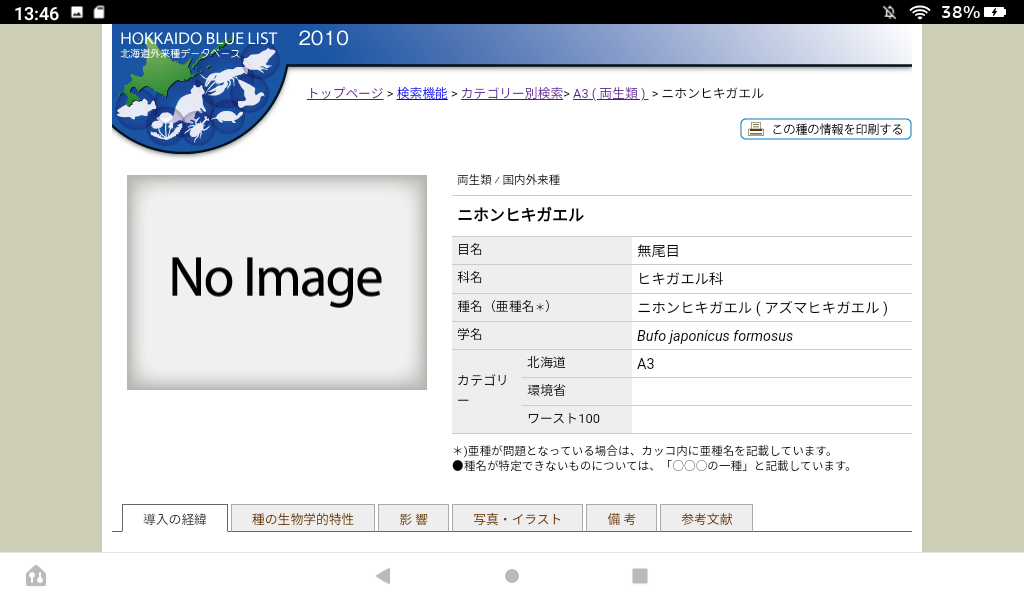This screenshot has width=1024, height=600.
Task: Click the 目名 row label
Action: (x=470, y=249)
